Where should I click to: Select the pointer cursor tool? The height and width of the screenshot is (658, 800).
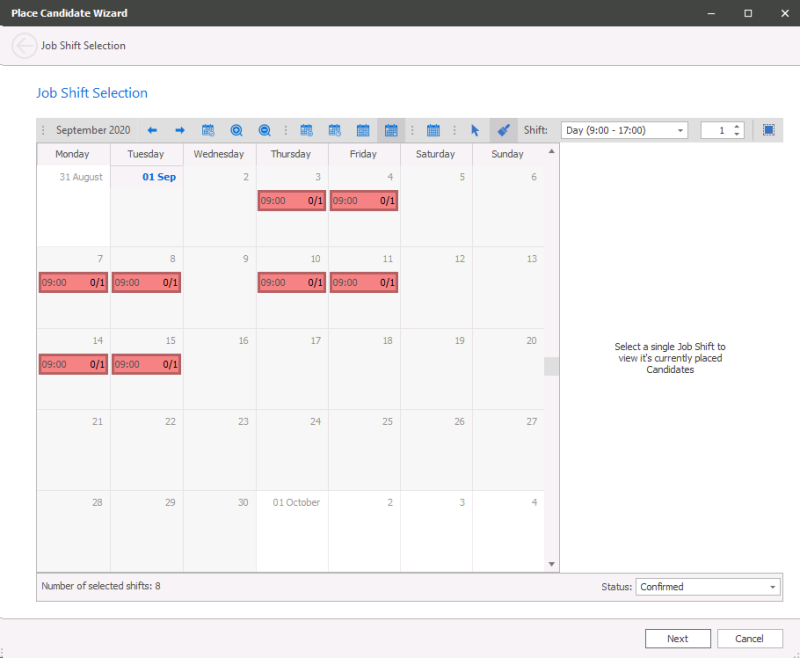click(x=475, y=130)
